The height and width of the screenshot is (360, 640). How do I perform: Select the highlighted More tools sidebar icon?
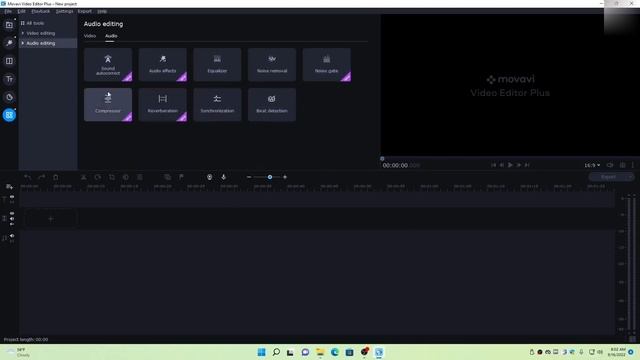[x=9, y=115]
